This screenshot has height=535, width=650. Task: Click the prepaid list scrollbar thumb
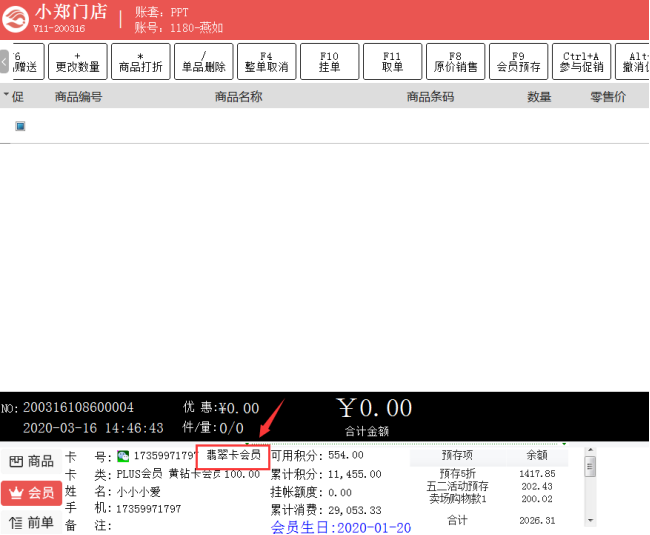pos(590,466)
